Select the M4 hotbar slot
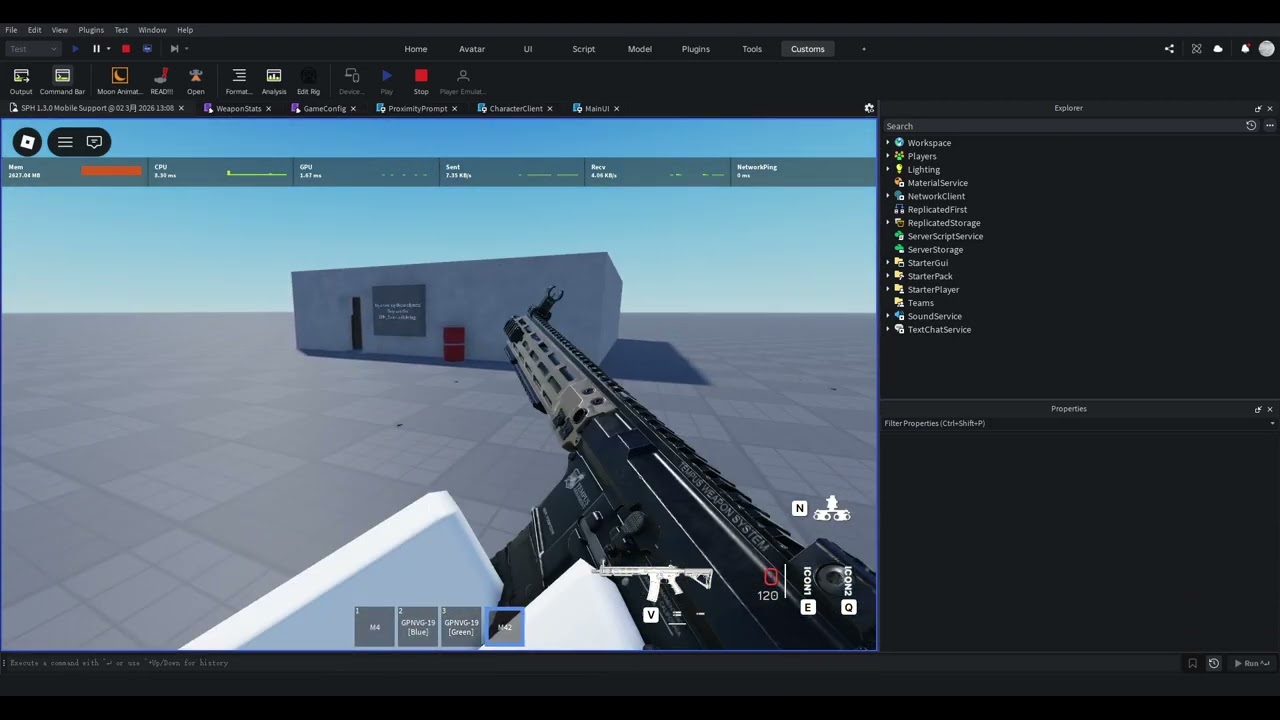Screen dimensions: 1280x720 pyautogui.click(x=375, y=626)
